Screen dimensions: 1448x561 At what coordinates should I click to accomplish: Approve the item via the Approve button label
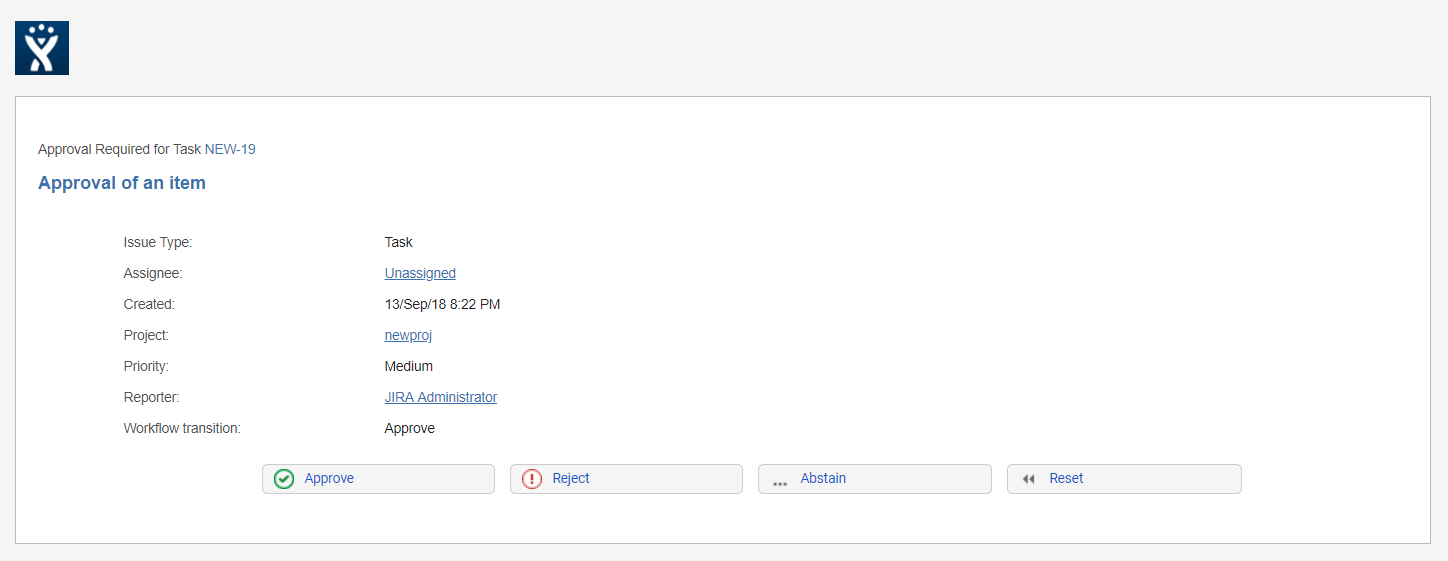[x=329, y=479]
